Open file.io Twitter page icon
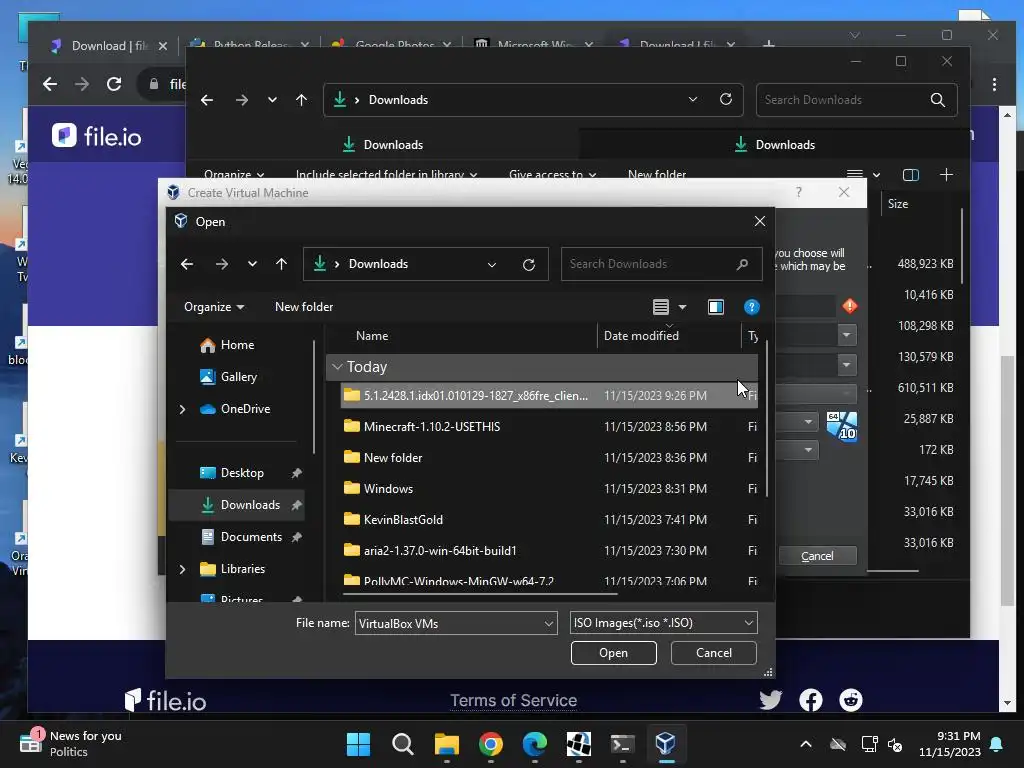Image resolution: width=1024 pixels, height=768 pixels. click(x=771, y=700)
